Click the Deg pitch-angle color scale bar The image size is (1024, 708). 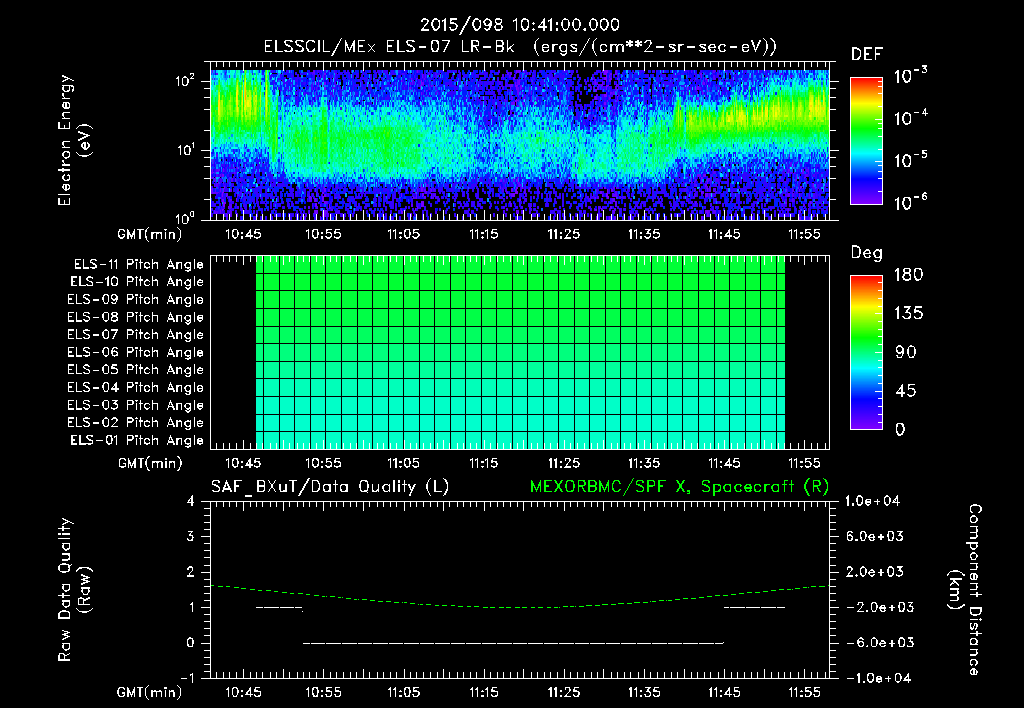pyautogui.click(x=866, y=352)
